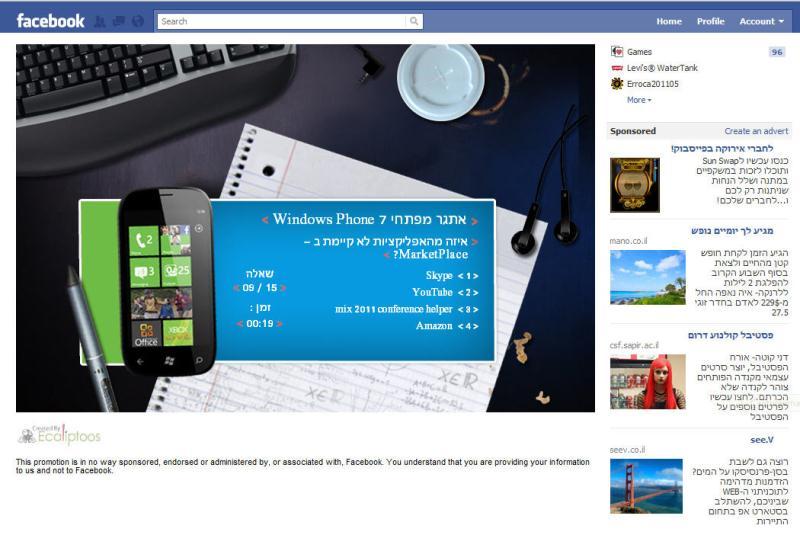
Task: Click the Windows Phone image in quiz
Action: click(167, 281)
